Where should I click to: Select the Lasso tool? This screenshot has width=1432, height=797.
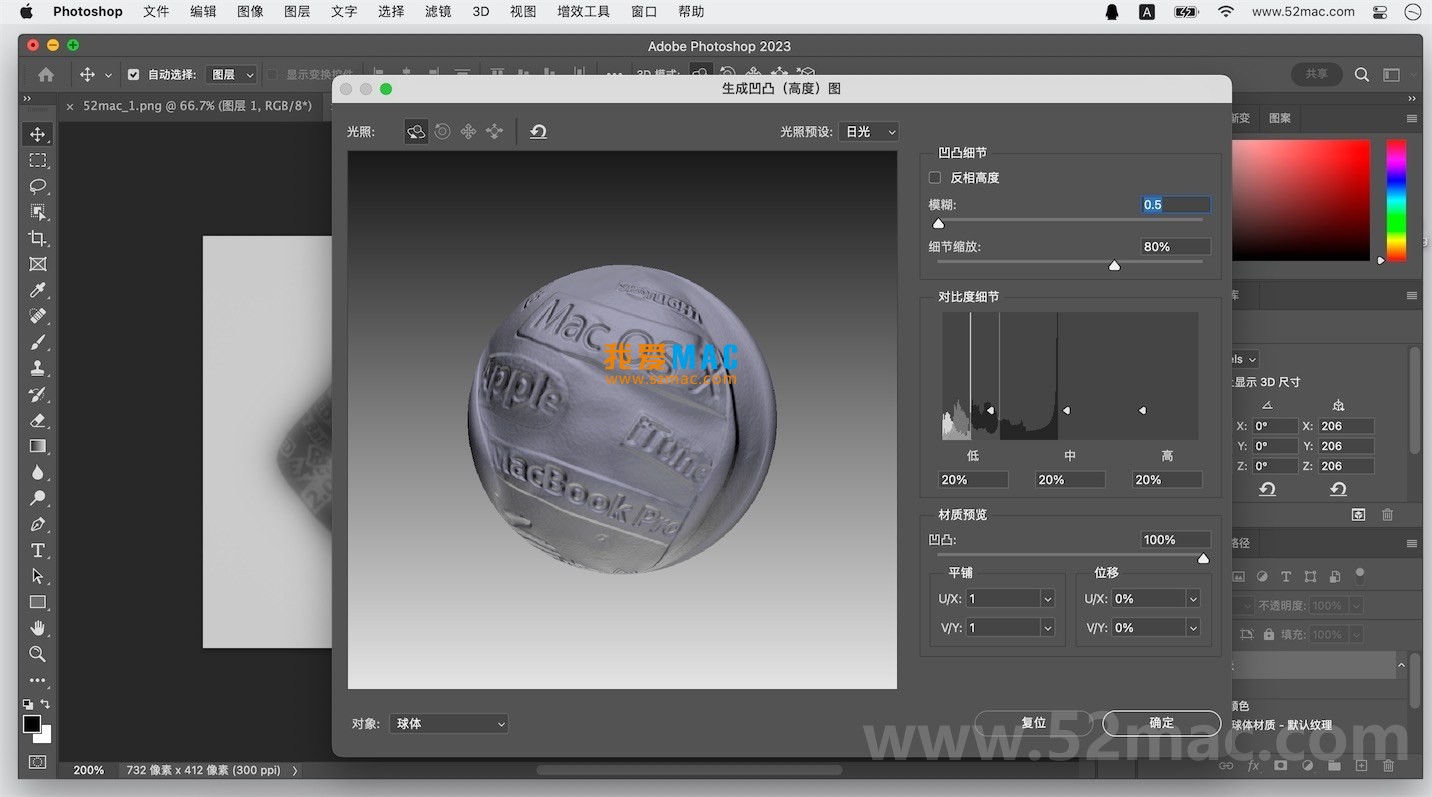coord(38,186)
